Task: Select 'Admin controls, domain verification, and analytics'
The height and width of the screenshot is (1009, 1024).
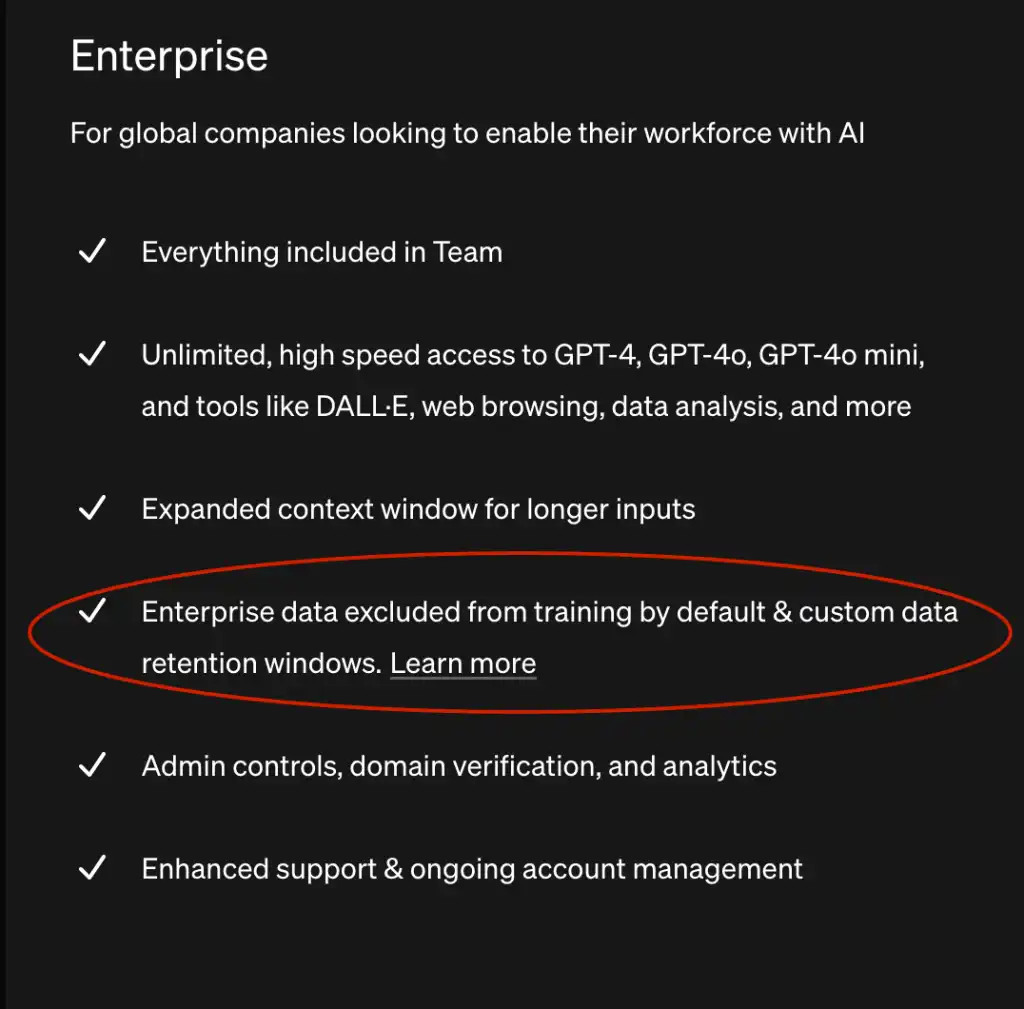Action: pyautogui.click(x=459, y=767)
